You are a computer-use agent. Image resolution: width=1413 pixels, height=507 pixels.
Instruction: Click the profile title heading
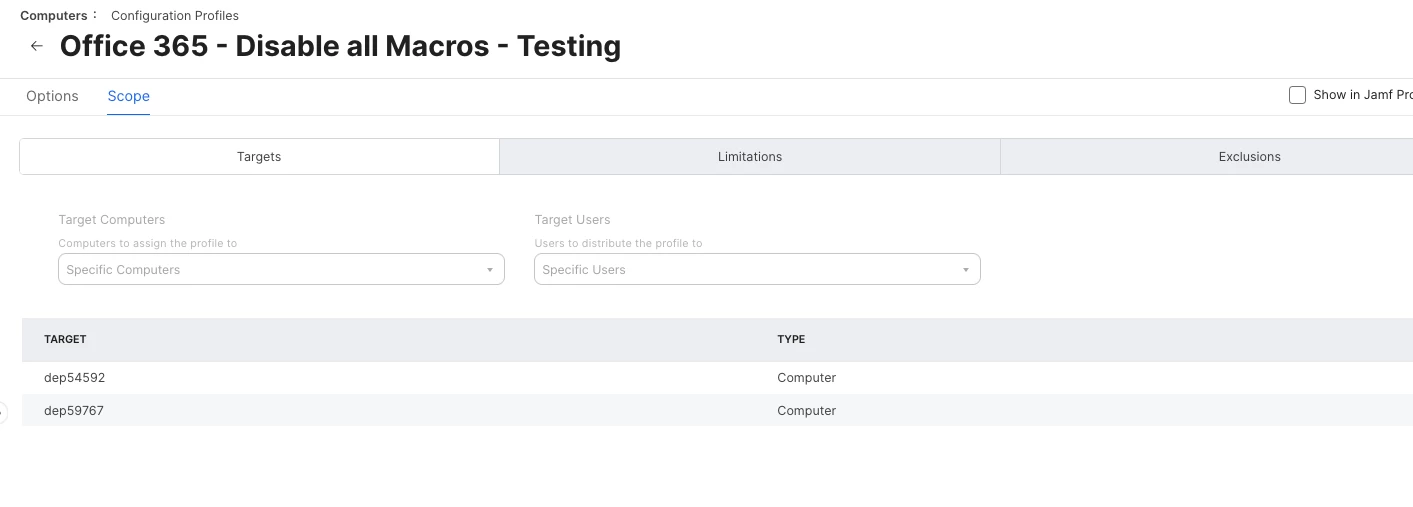340,46
